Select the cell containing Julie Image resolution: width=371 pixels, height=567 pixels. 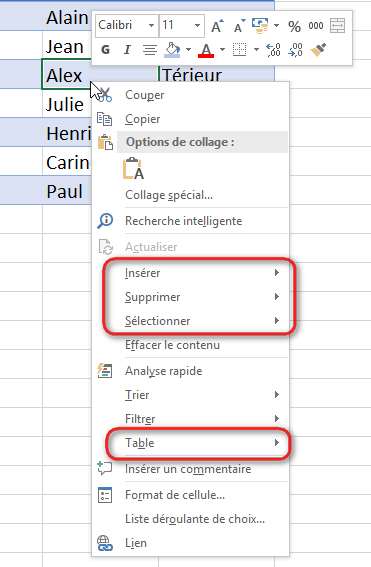pos(67,105)
